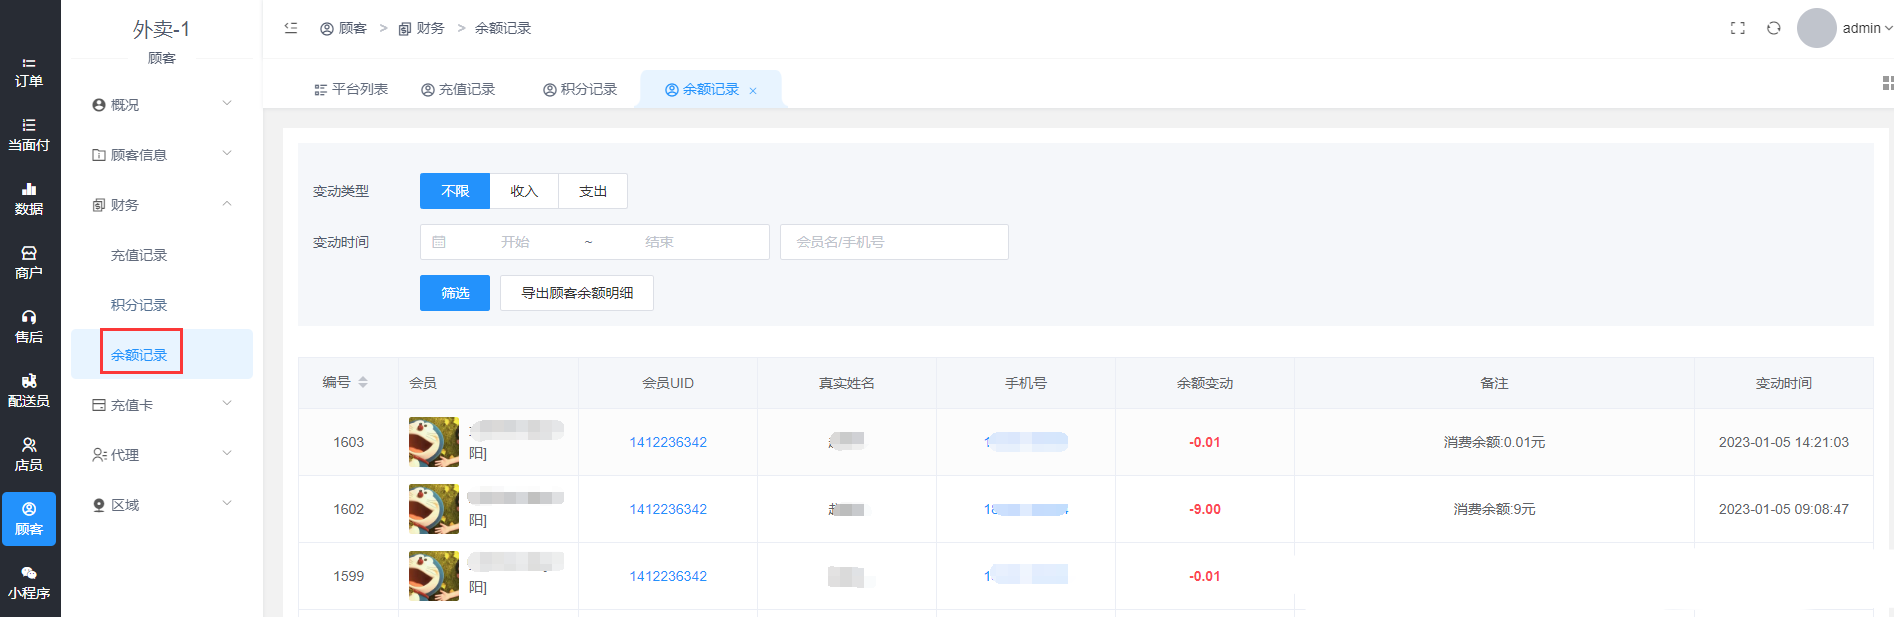Click member avatar in row 1603
Screen dimensions: 1894x617
click(434, 442)
